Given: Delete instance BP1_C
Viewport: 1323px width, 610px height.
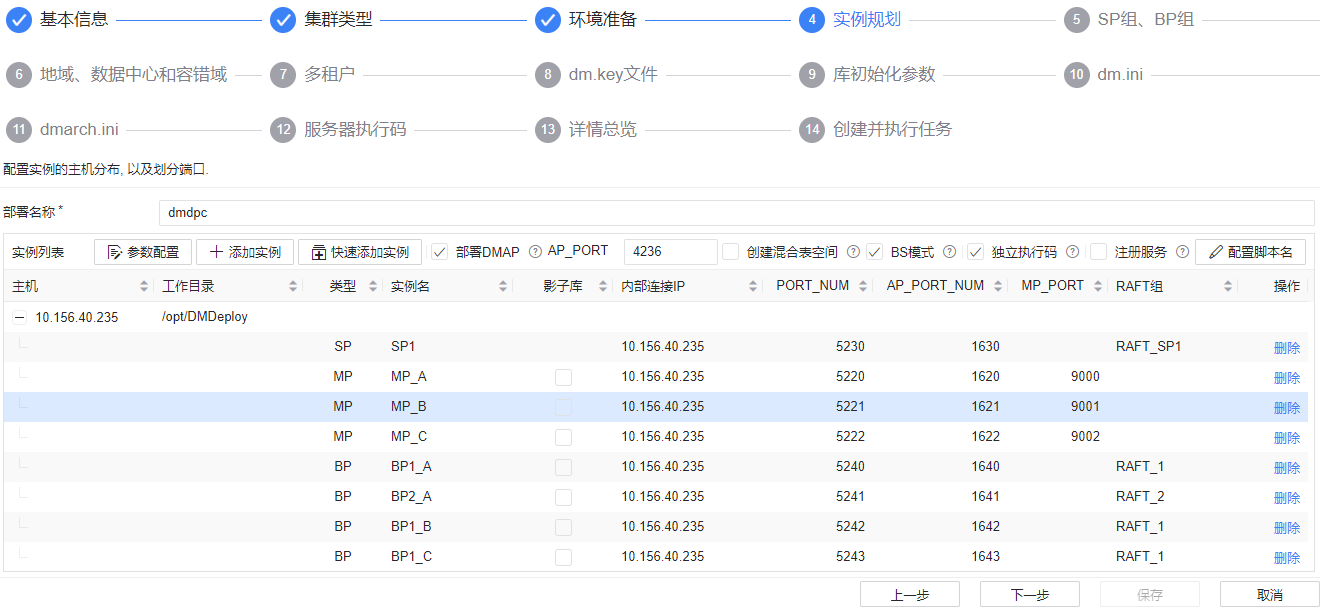Looking at the screenshot, I should click(1286, 558).
